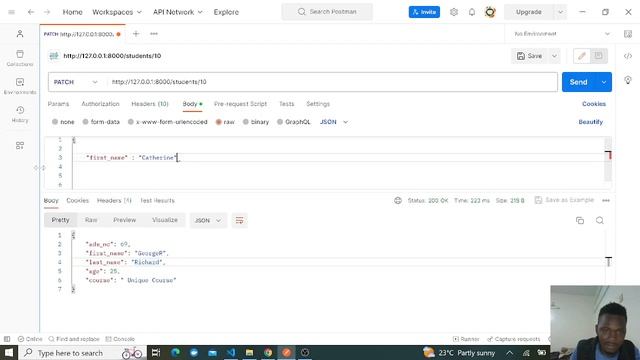
Task: Expand the Workspaces dropdown
Action: pos(117,12)
